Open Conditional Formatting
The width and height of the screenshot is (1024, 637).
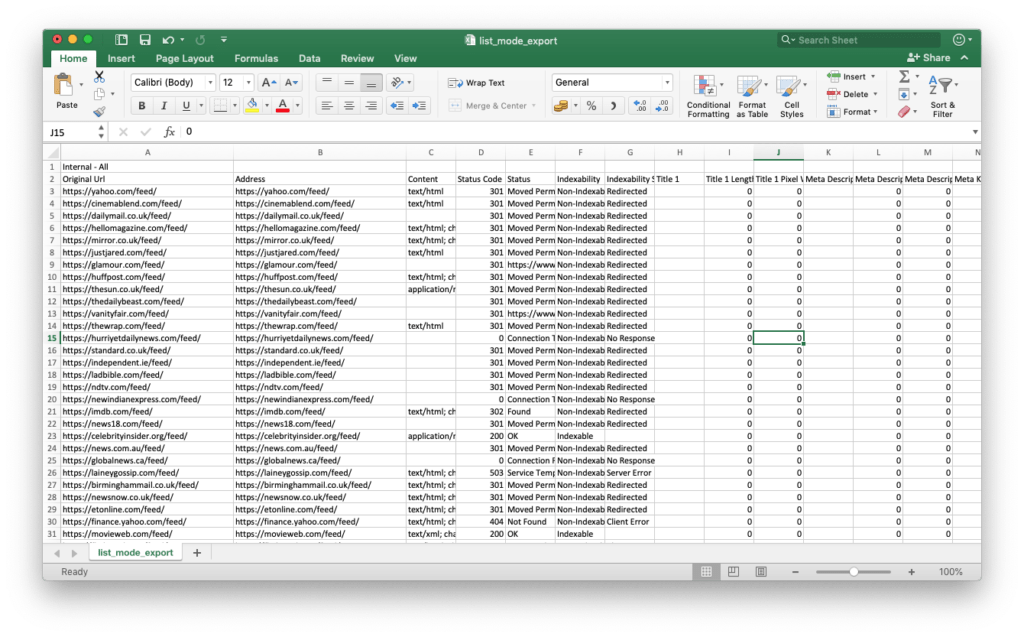pos(708,96)
